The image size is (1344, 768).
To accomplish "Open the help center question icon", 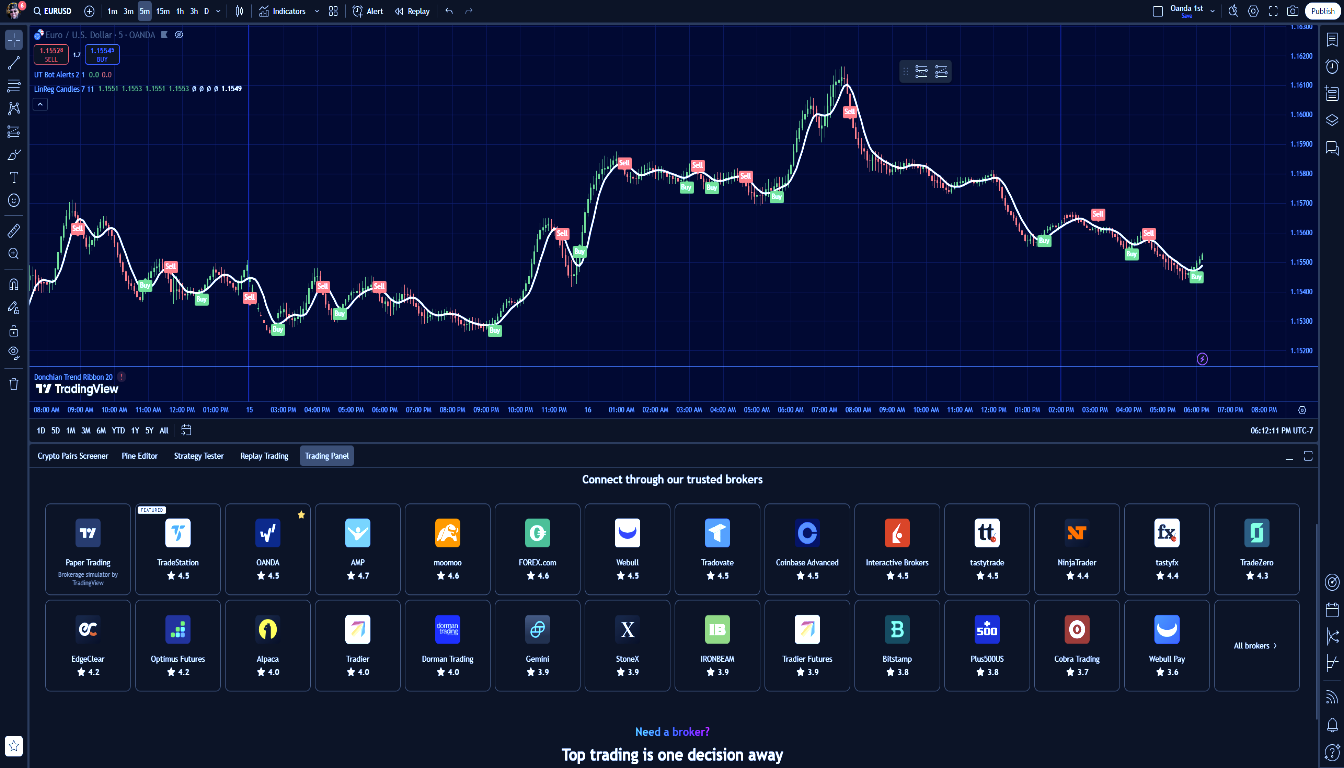I will click(1332, 751).
